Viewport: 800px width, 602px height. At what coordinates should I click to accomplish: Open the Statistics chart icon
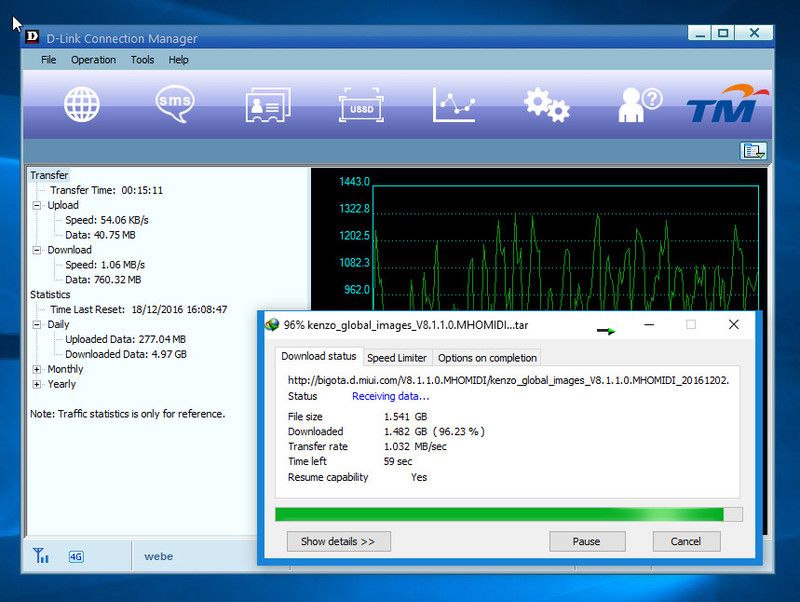point(453,104)
